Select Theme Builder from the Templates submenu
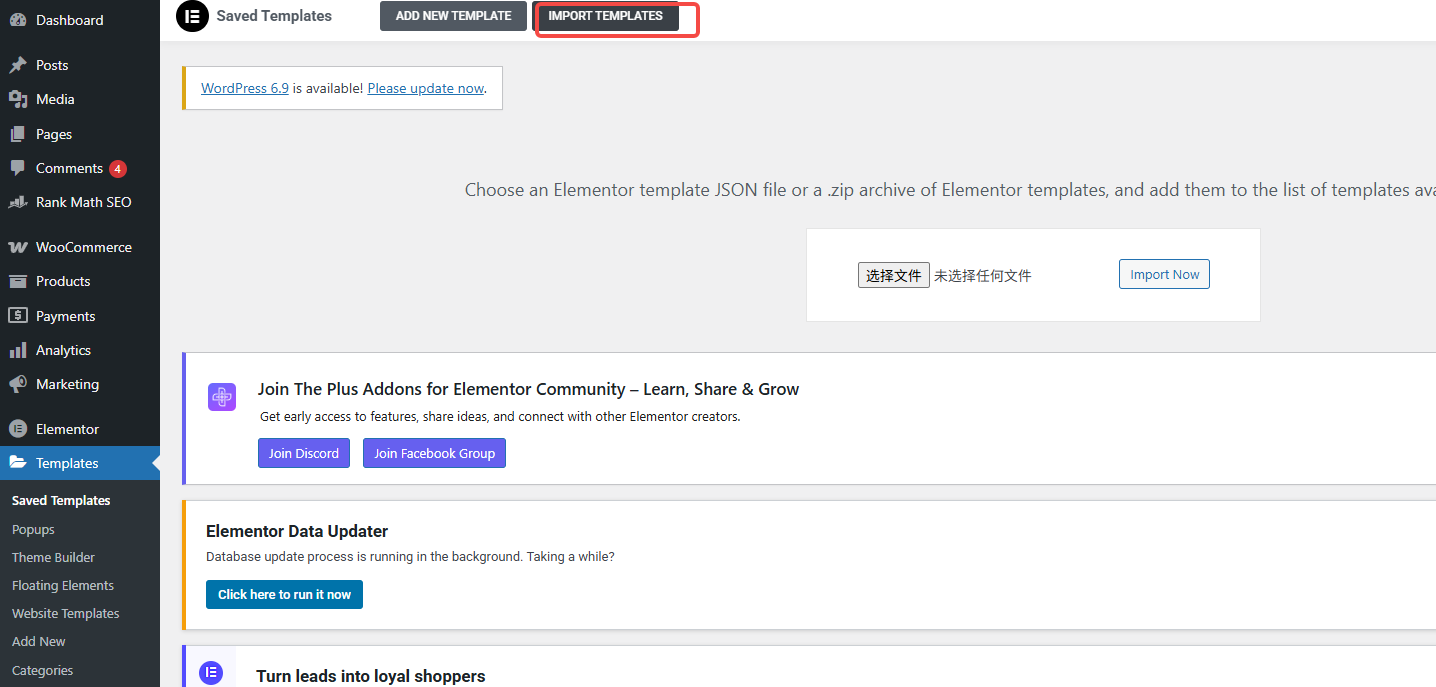 point(53,557)
